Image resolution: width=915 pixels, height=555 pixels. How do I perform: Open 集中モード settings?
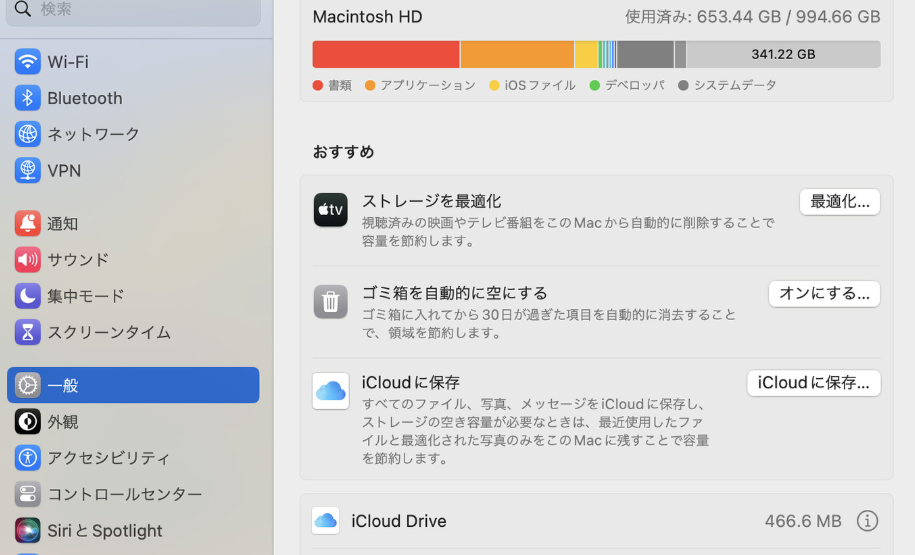(x=133, y=295)
